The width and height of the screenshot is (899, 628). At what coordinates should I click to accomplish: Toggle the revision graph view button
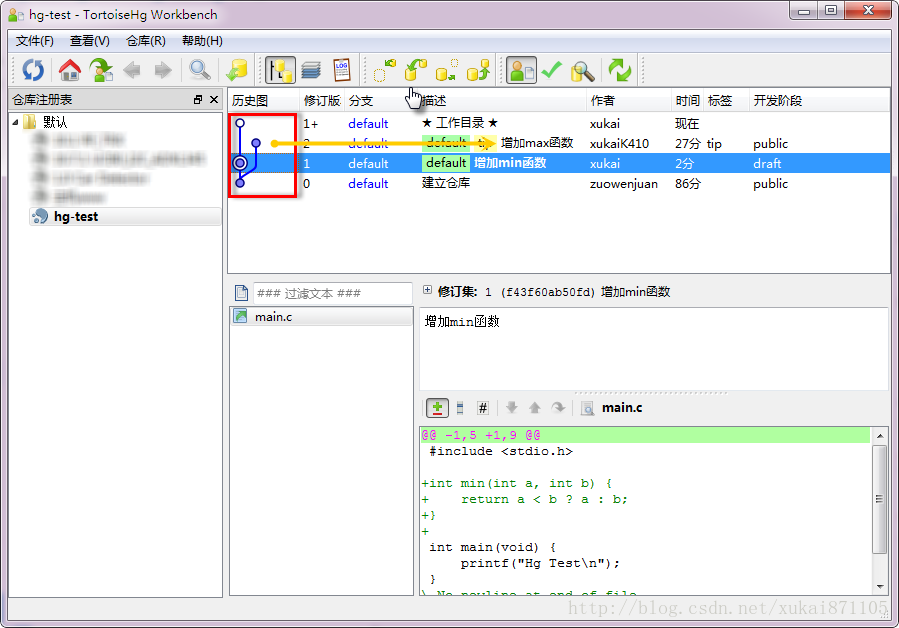280,70
